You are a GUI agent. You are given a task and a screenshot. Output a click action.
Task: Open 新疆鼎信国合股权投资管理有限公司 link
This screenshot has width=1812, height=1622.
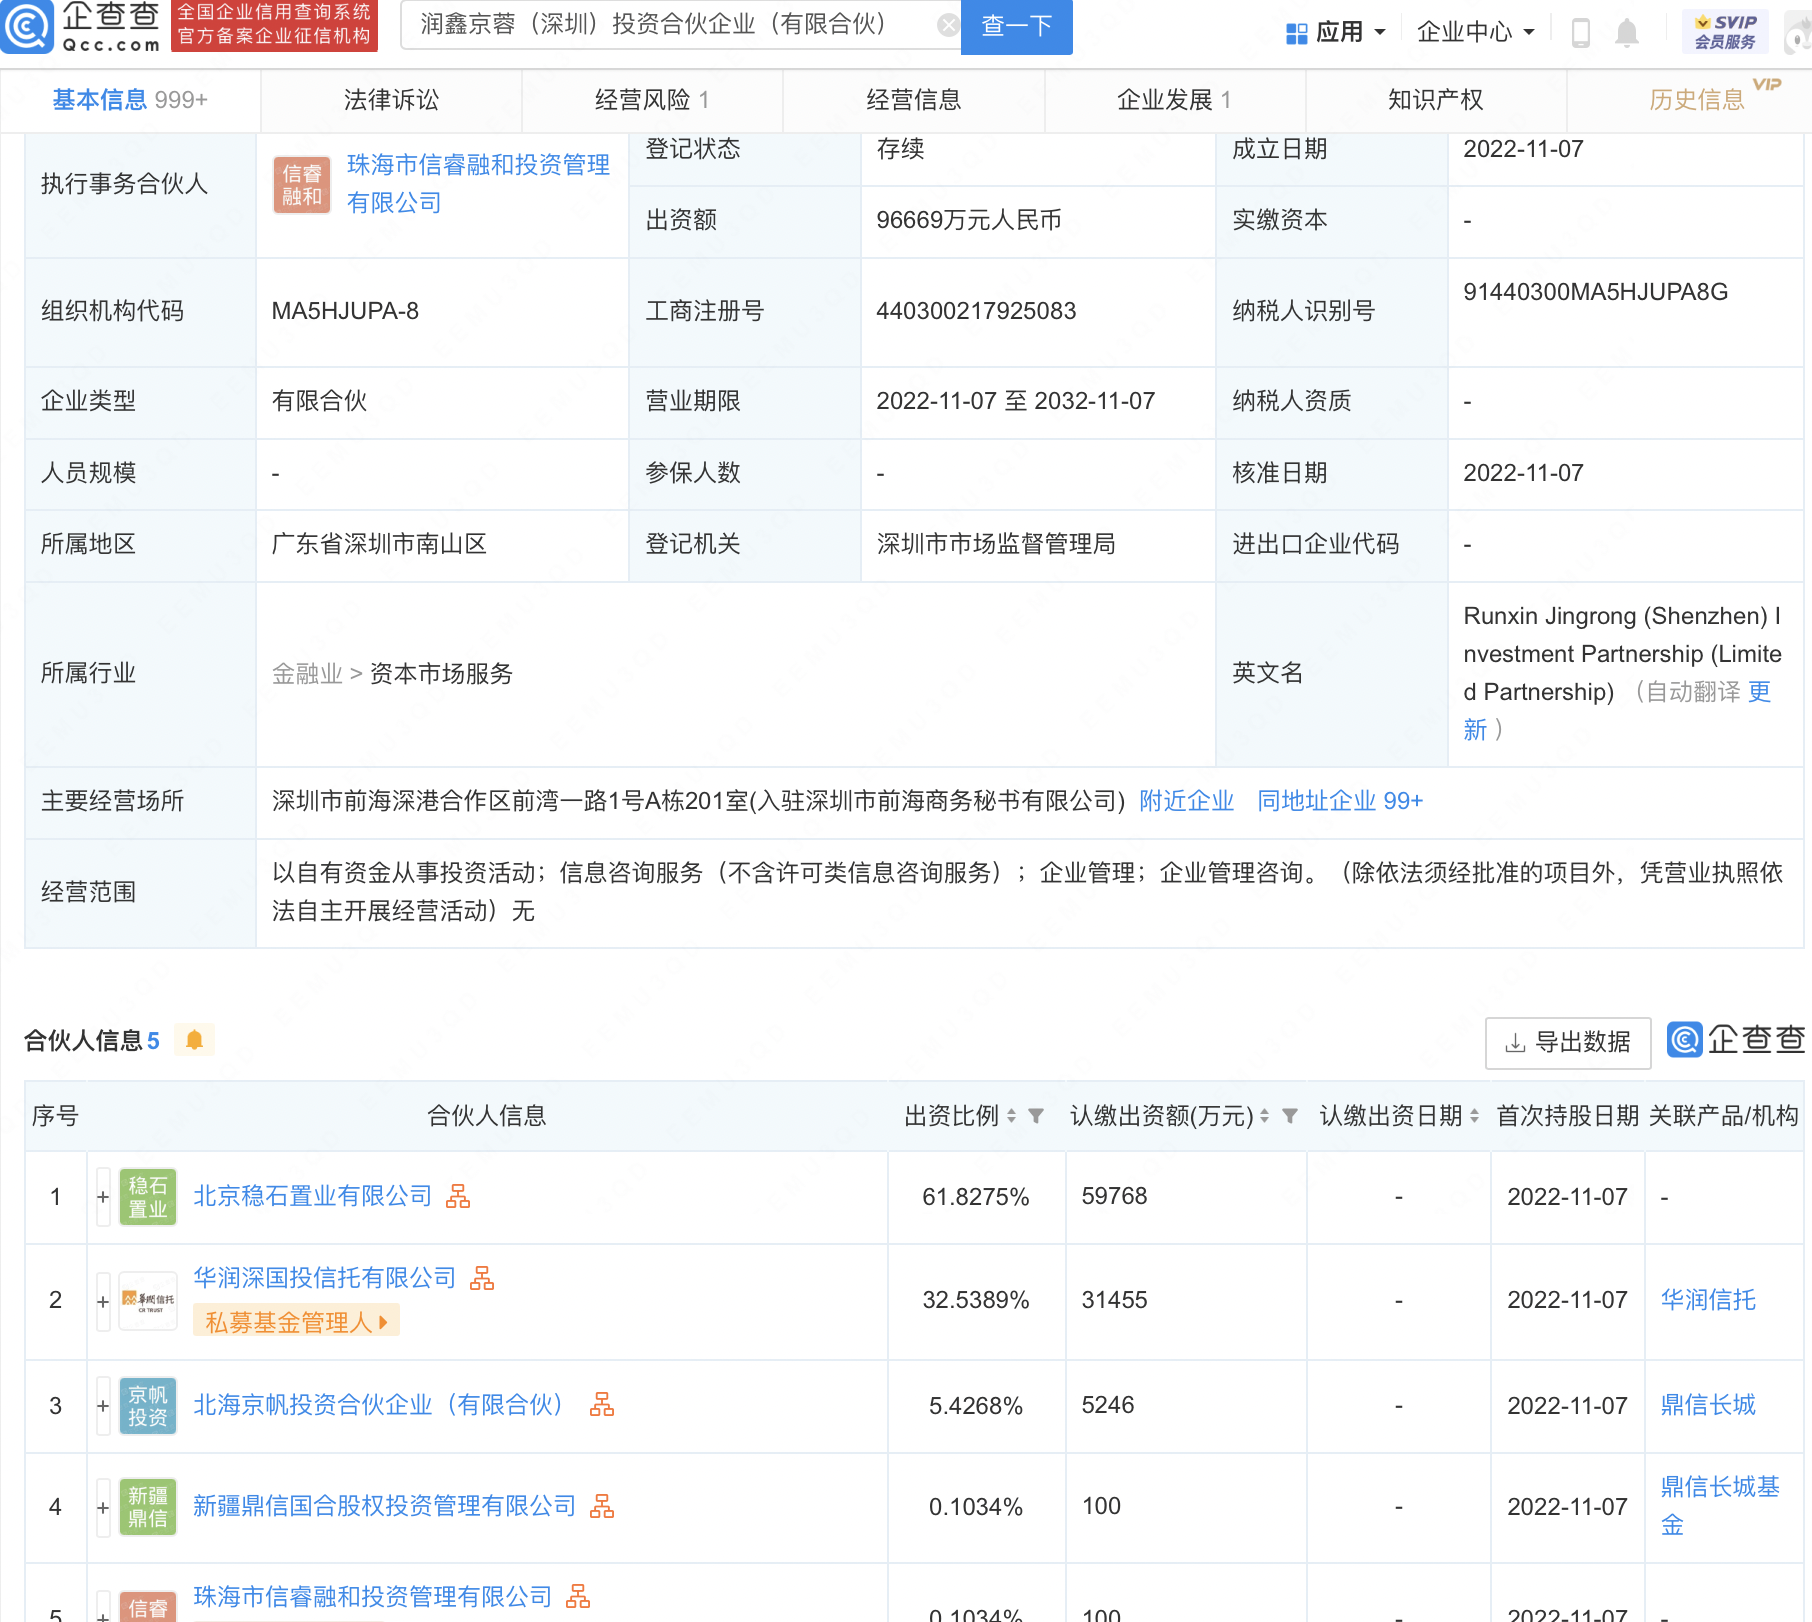384,1506
